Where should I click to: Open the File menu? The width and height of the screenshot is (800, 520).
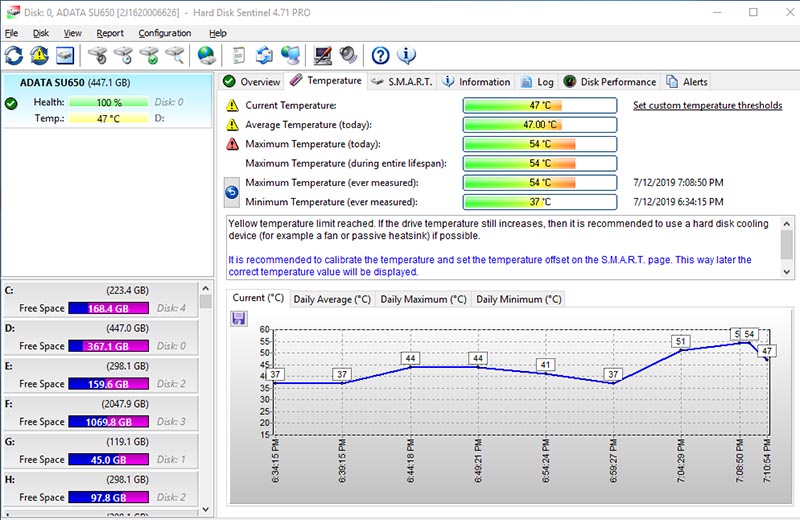pos(11,33)
